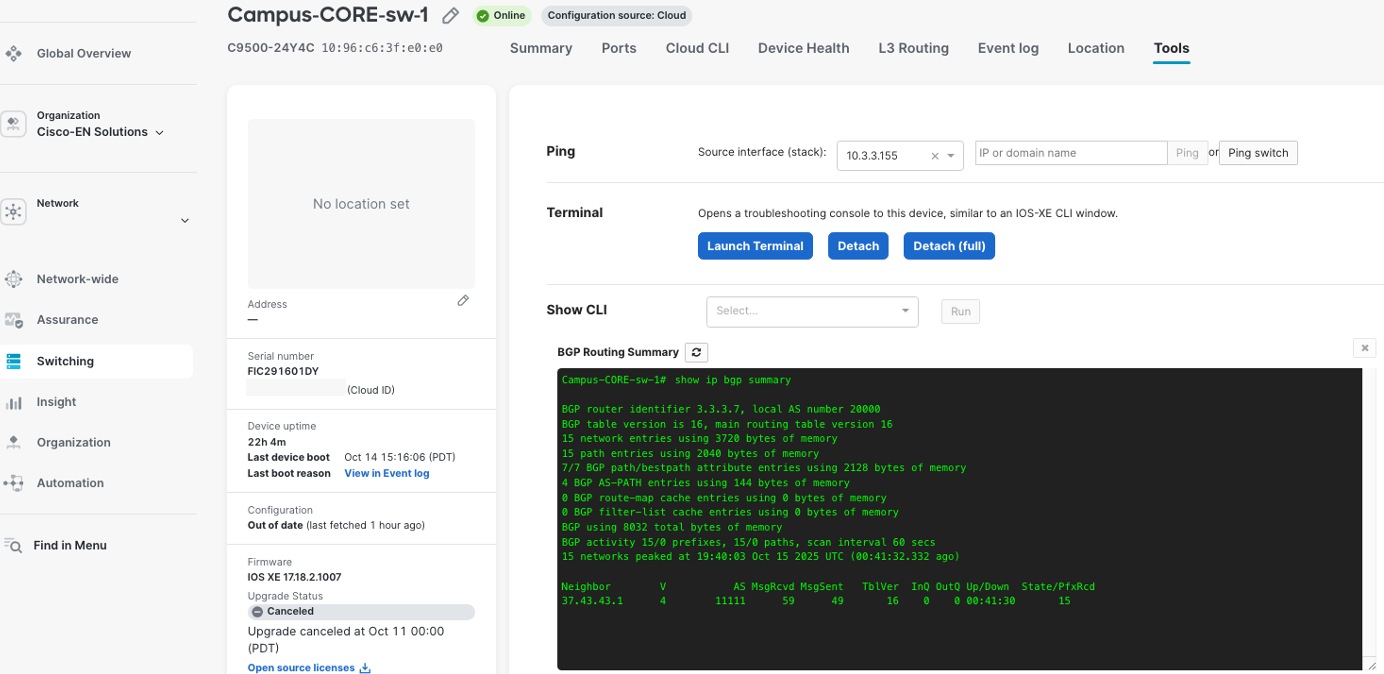Click the Organization icon beside Cisco-EN Solutions
This screenshot has width=1384, height=674.
(x=14, y=124)
